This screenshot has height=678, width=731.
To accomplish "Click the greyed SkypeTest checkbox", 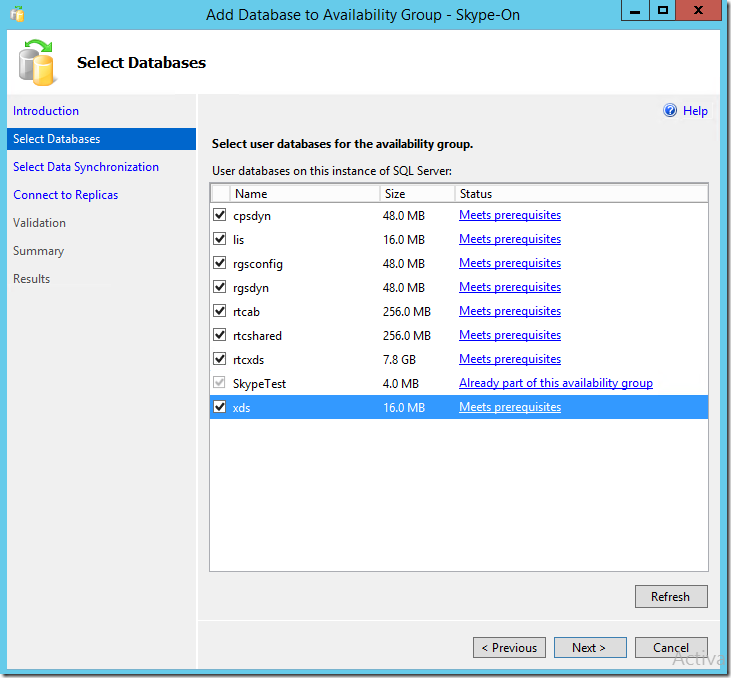I will pyautogui.click(x=220, y=383).
